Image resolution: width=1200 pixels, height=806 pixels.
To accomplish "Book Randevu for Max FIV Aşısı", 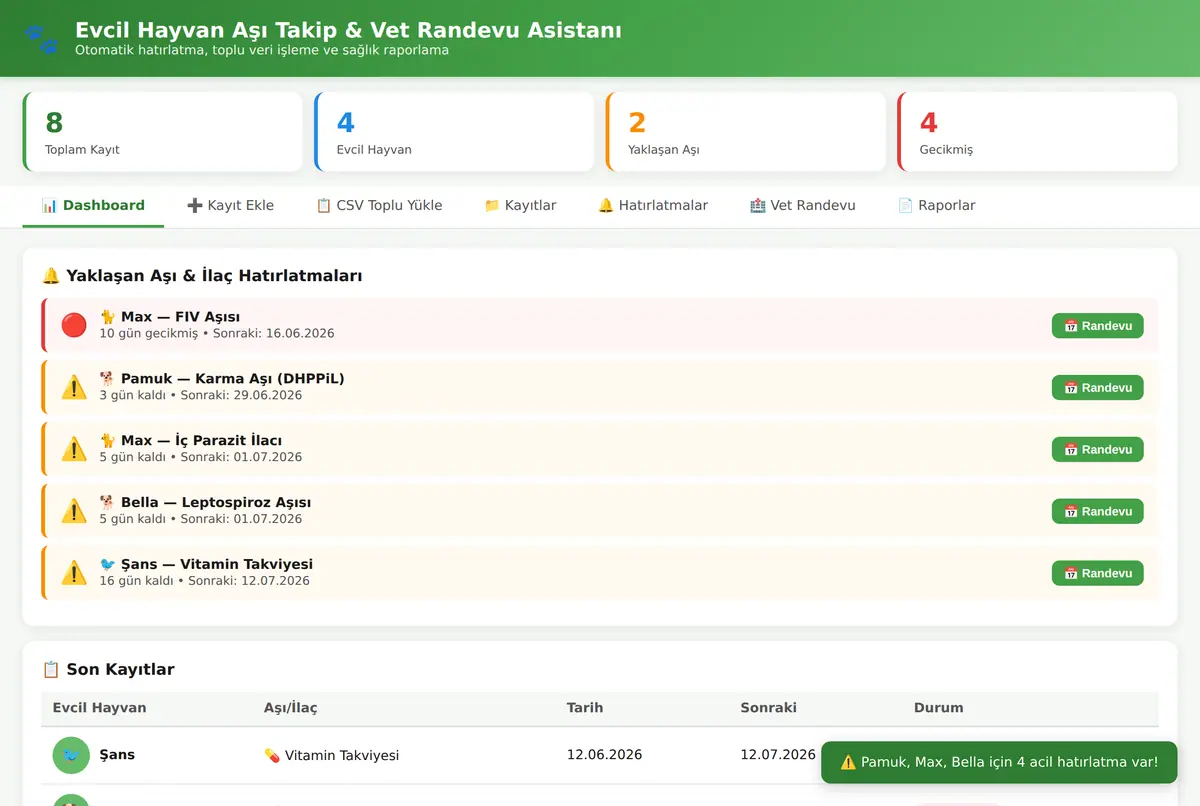I will [1097, 326].
